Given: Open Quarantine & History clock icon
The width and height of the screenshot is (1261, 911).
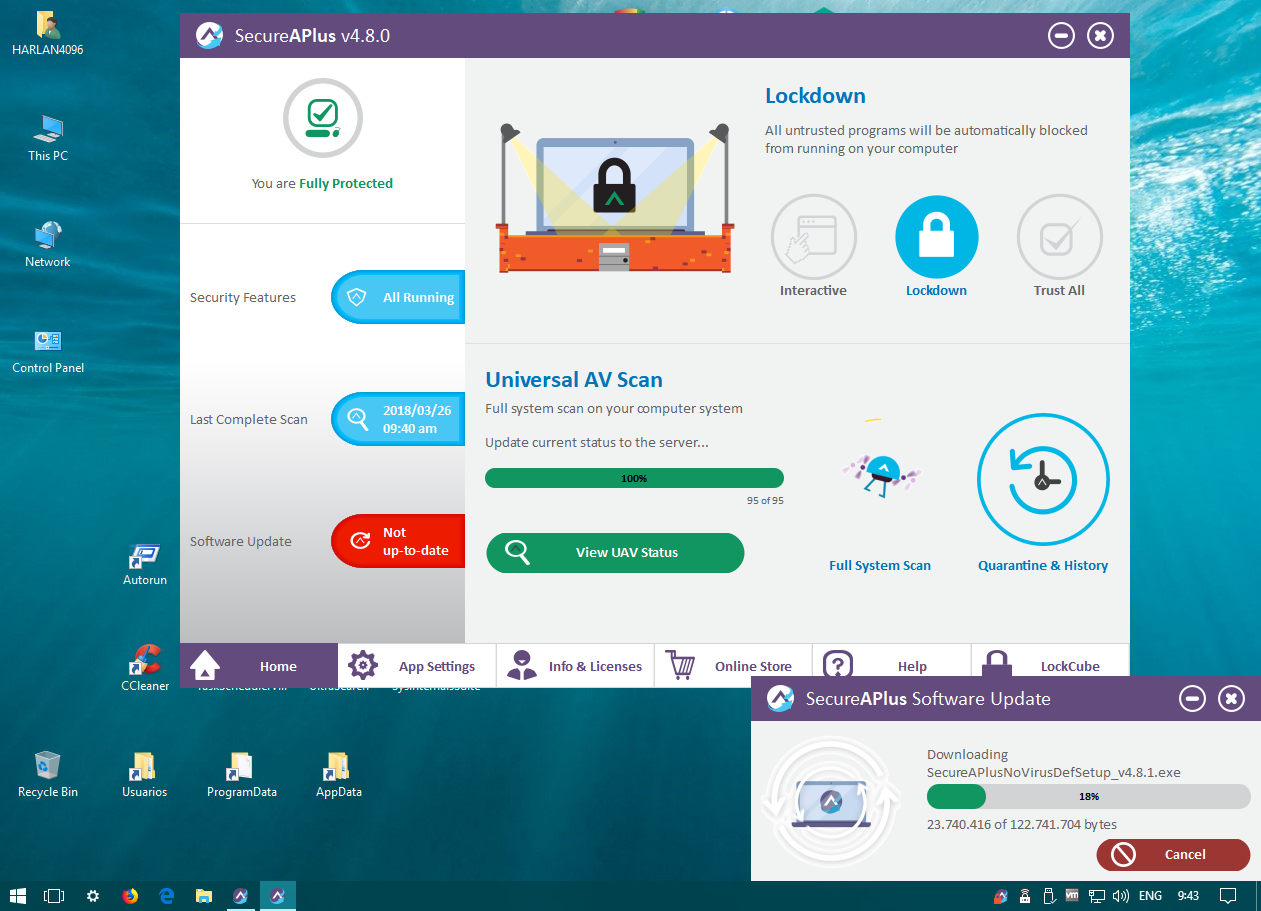Looking at the screenshot, I should point(1043,479).
